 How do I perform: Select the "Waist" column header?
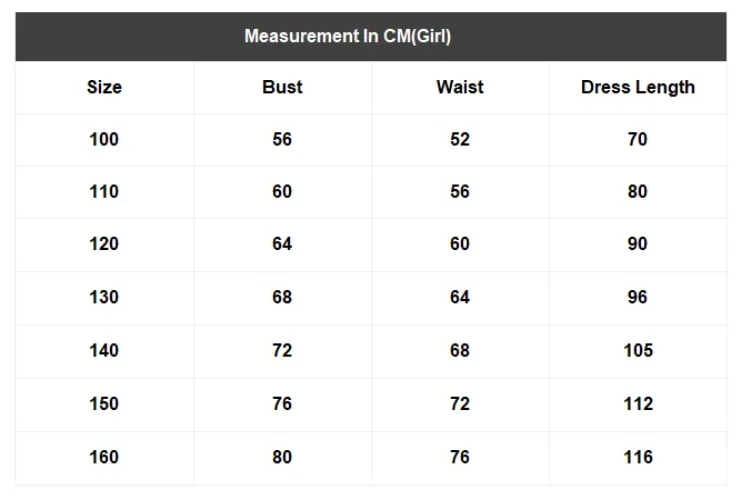click(x=459, y=87)
